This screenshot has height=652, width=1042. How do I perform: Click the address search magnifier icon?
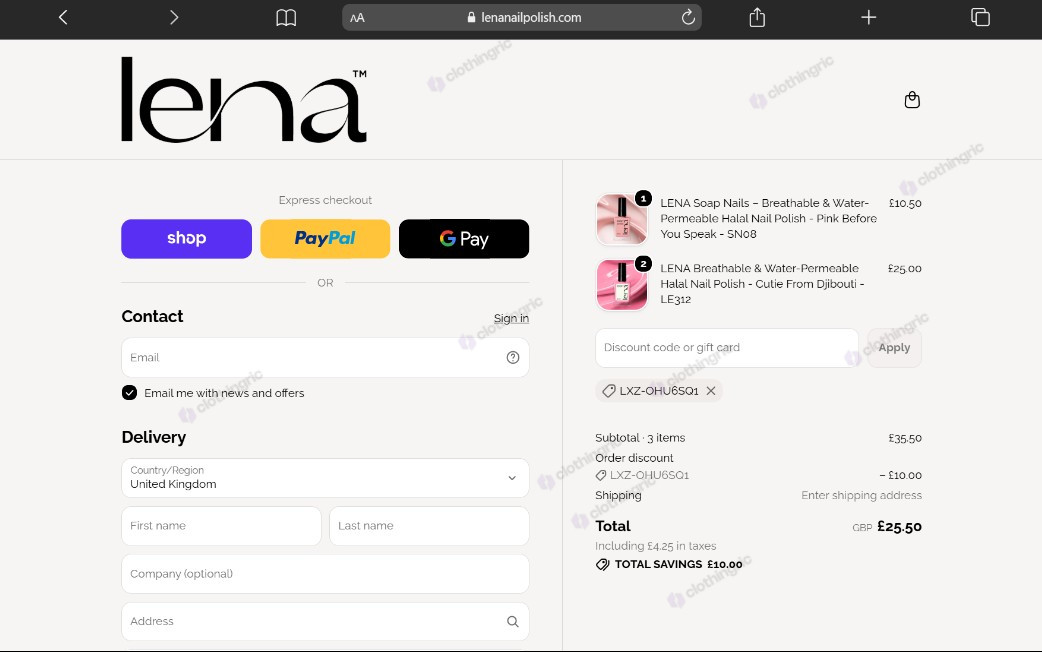[512, 621]
